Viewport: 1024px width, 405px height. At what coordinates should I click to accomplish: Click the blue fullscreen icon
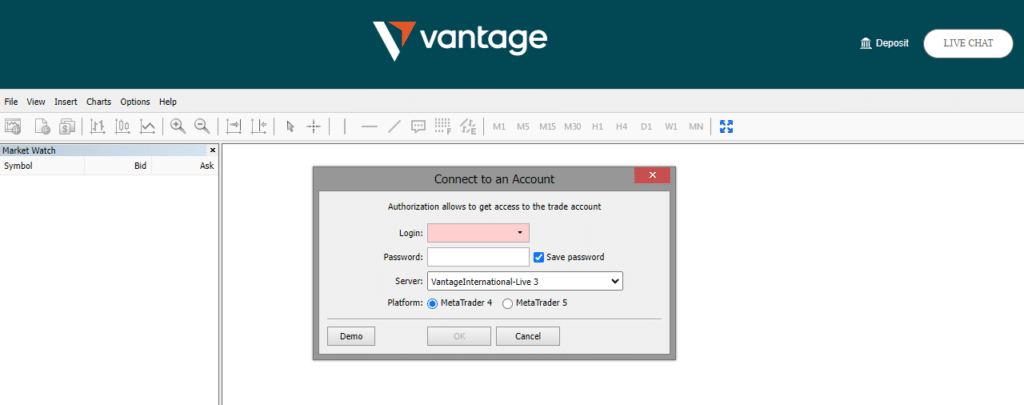click(x=726, y=127)
